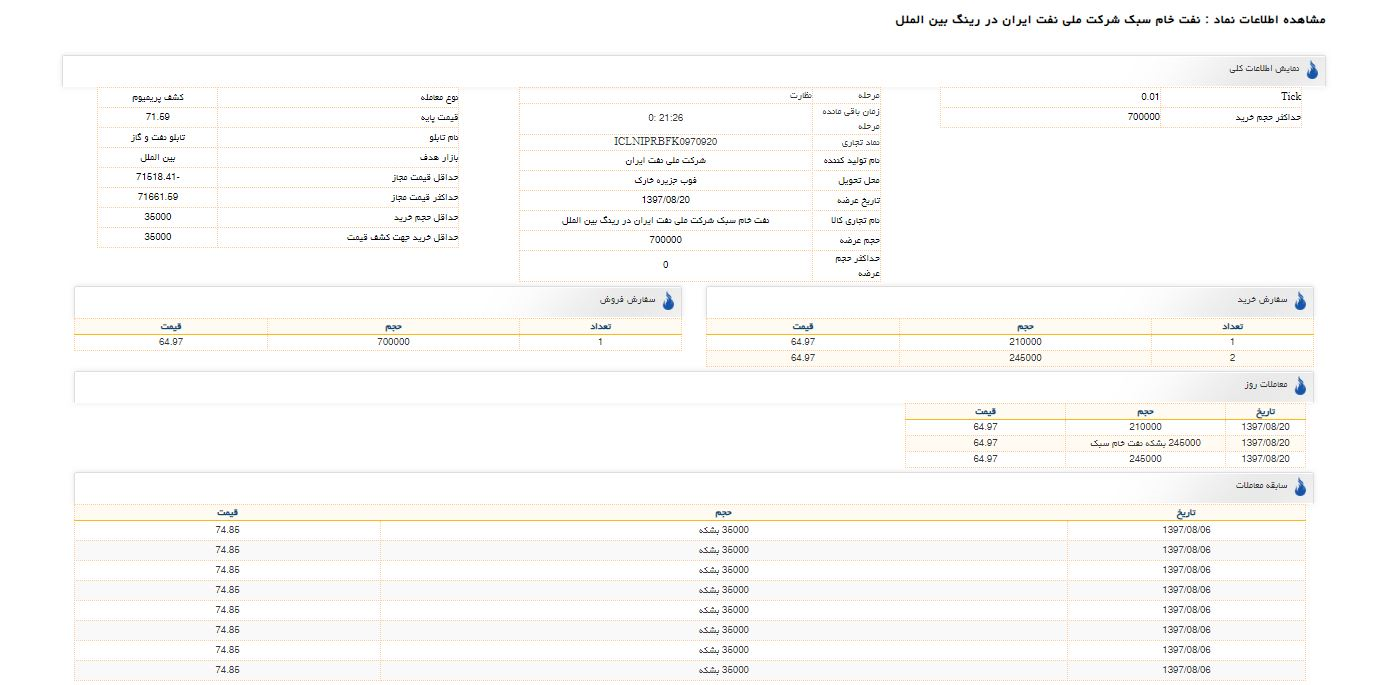Click the قیمت header in the buy orders table
1382x685 pixels.
[x=803, y=326]
